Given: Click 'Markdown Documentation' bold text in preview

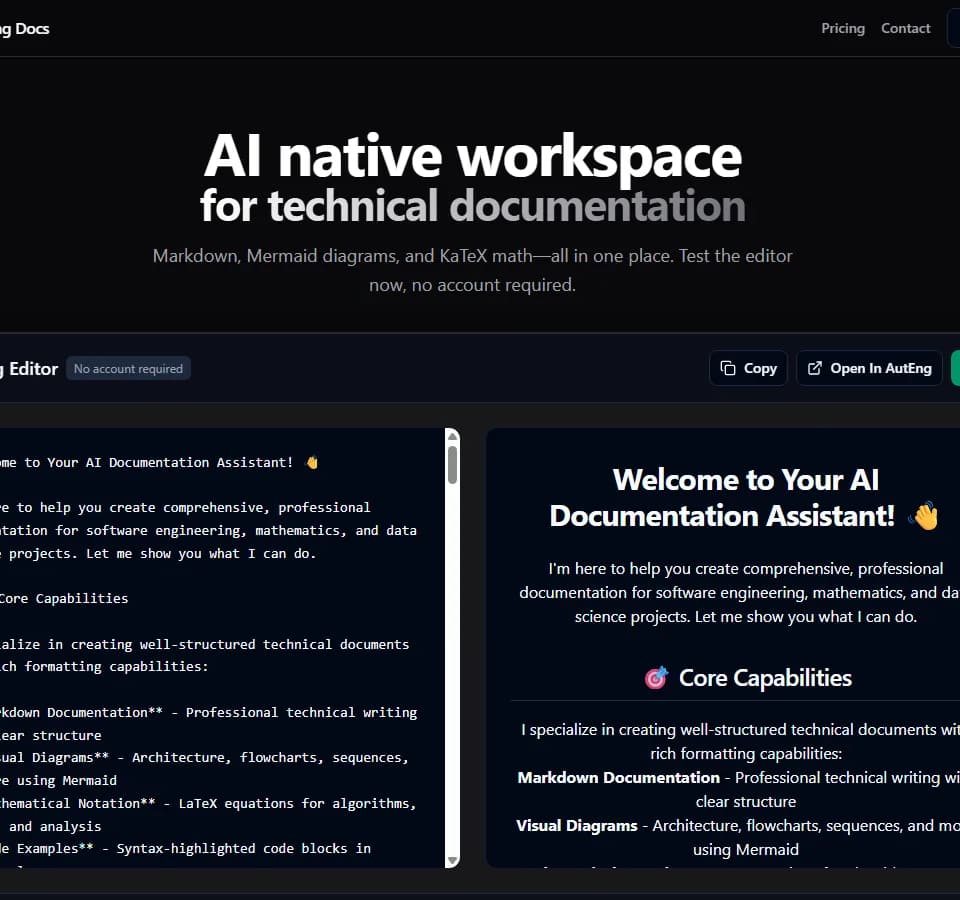Looking at the screenshot, I should click(618, 778).
